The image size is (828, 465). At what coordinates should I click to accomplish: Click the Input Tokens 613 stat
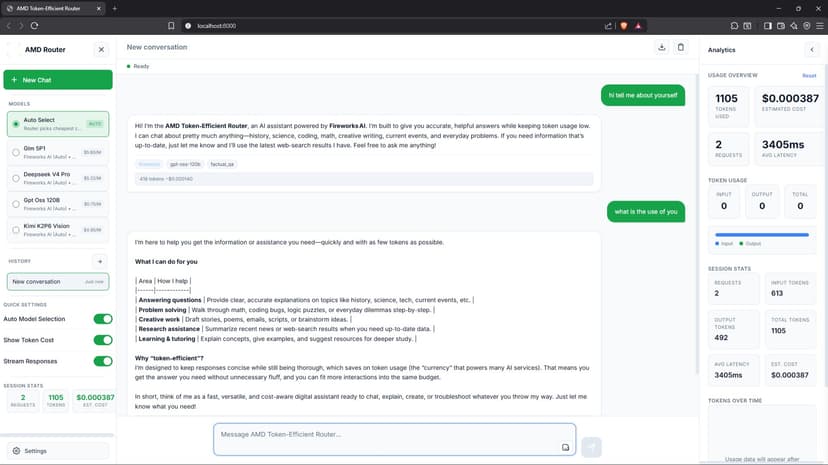[x=790, y=288]
